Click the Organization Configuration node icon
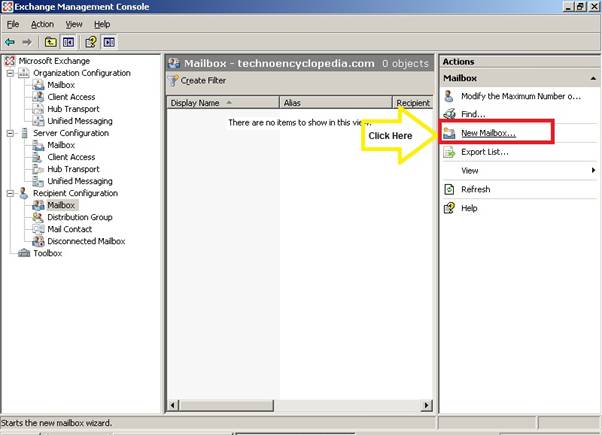 pyautogui.click(x=24, y=73)
